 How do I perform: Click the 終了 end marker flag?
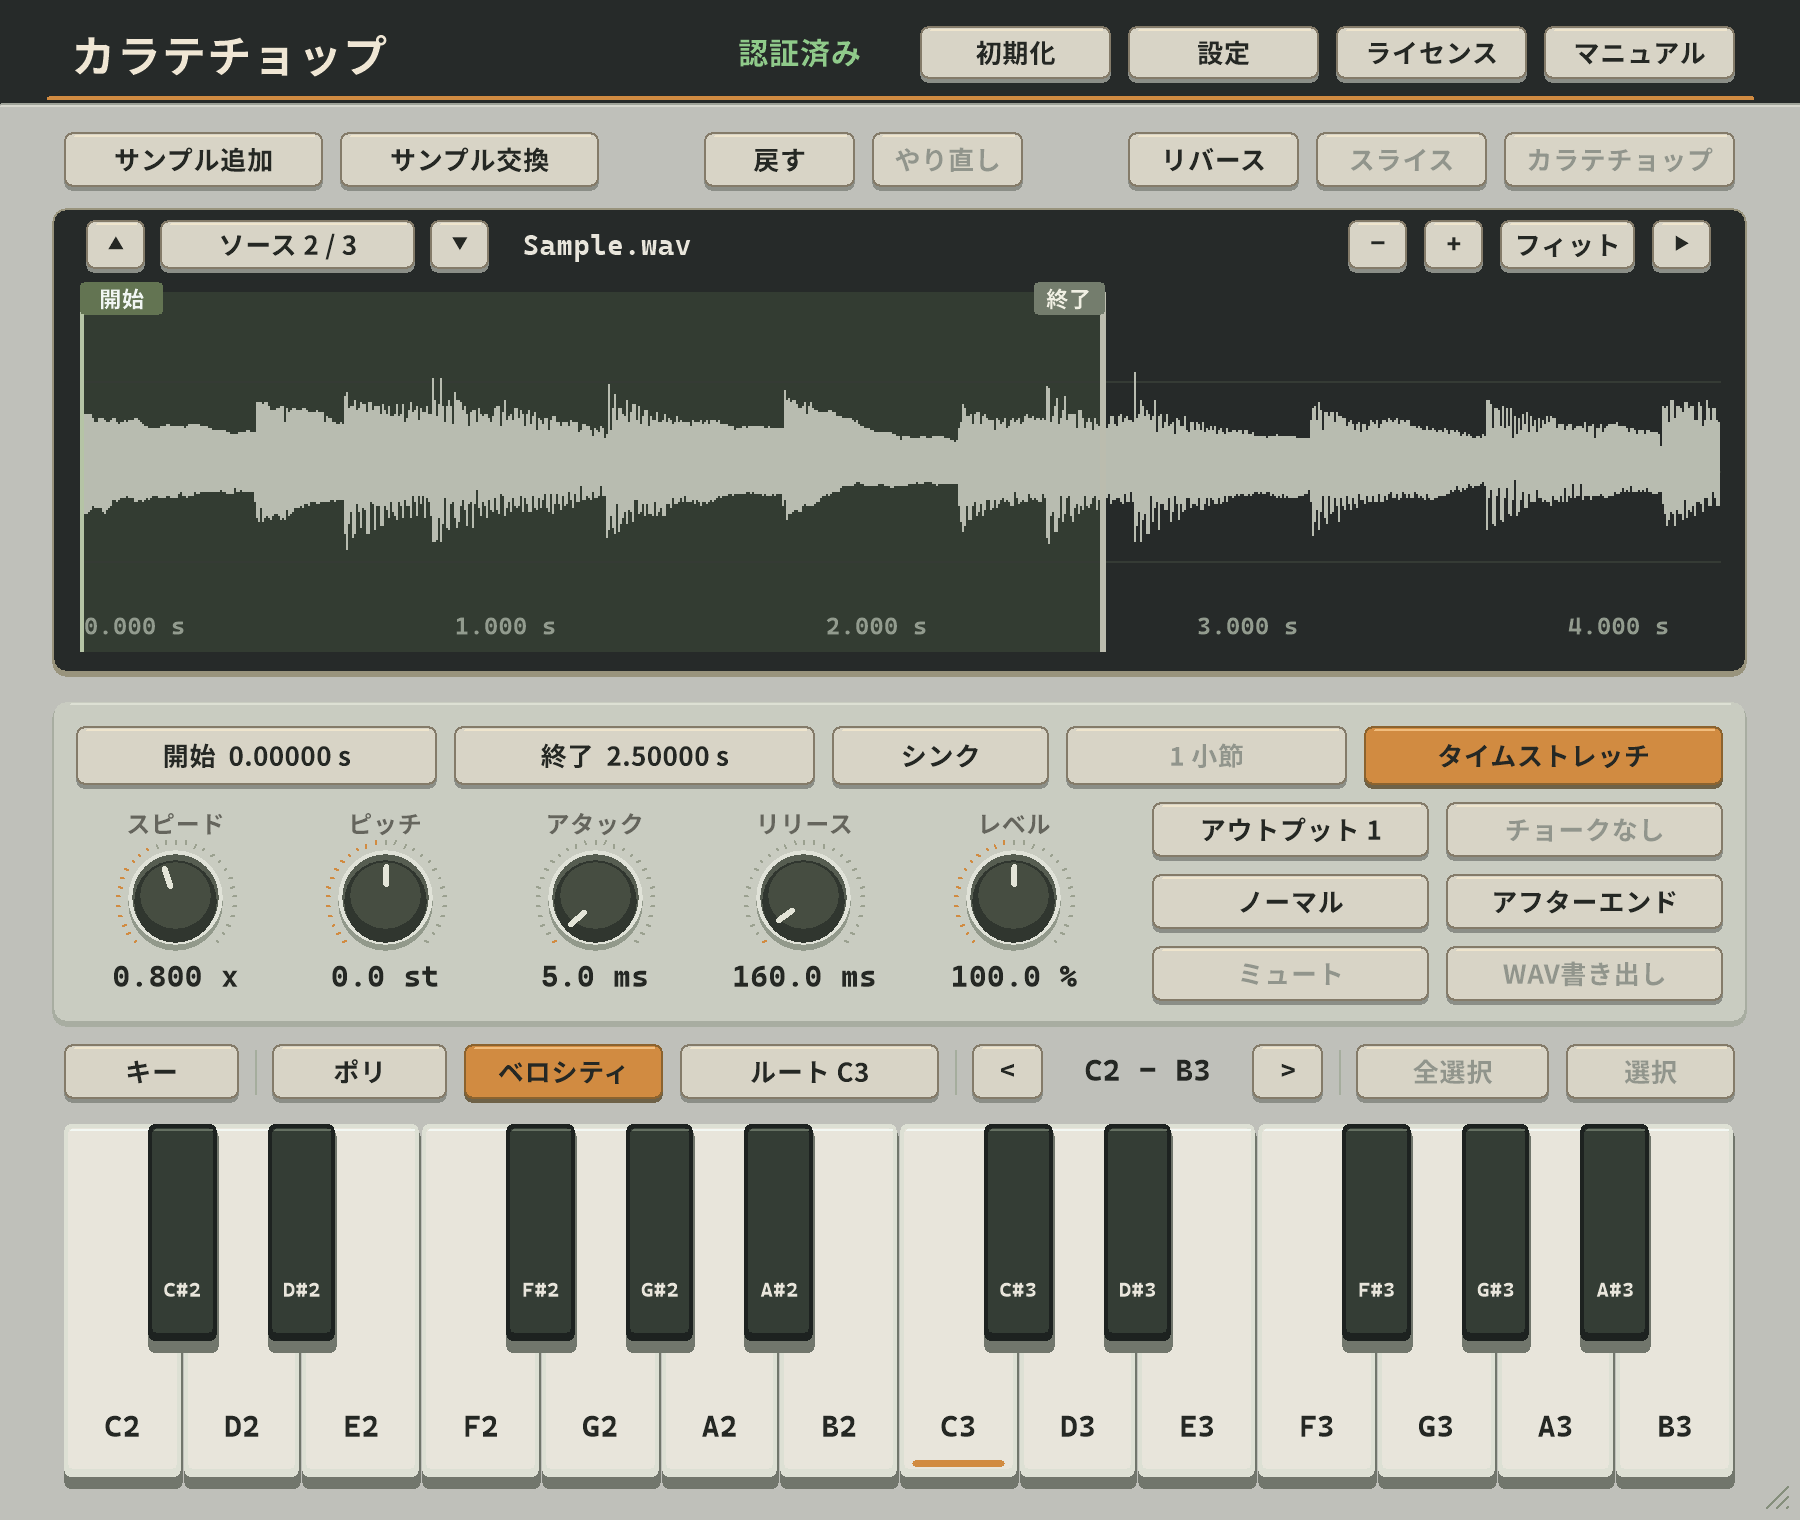click(x=1068, y=299)
